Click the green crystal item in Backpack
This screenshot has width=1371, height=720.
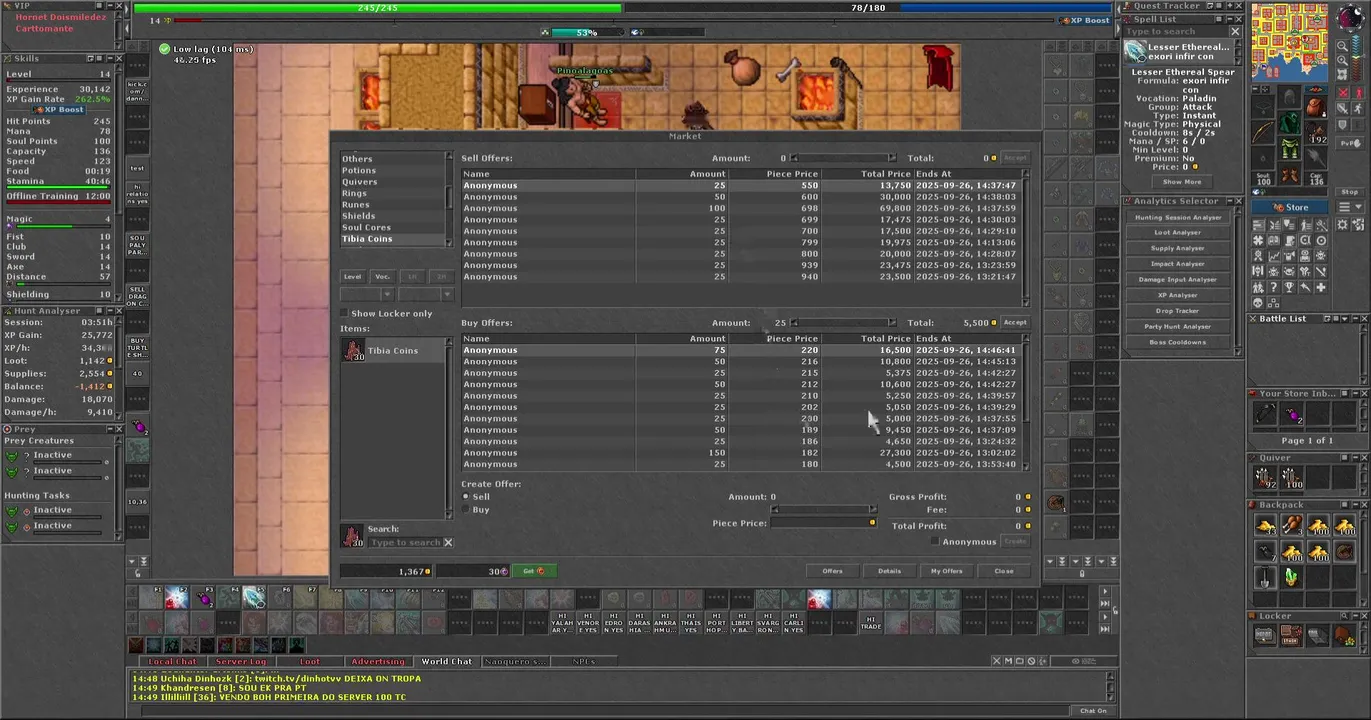pyautogui.click(x=1292, y=576)
